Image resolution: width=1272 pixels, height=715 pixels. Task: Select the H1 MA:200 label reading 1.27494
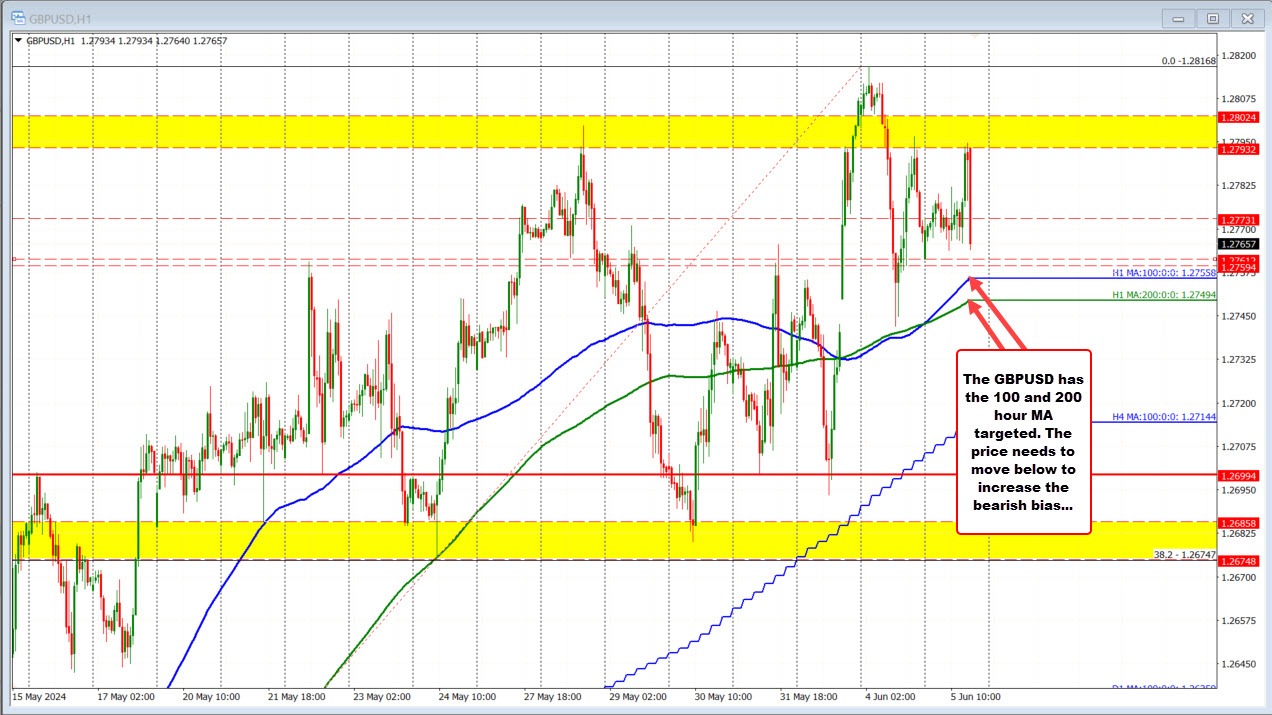pyautogui.click(x=1162, y=295)
